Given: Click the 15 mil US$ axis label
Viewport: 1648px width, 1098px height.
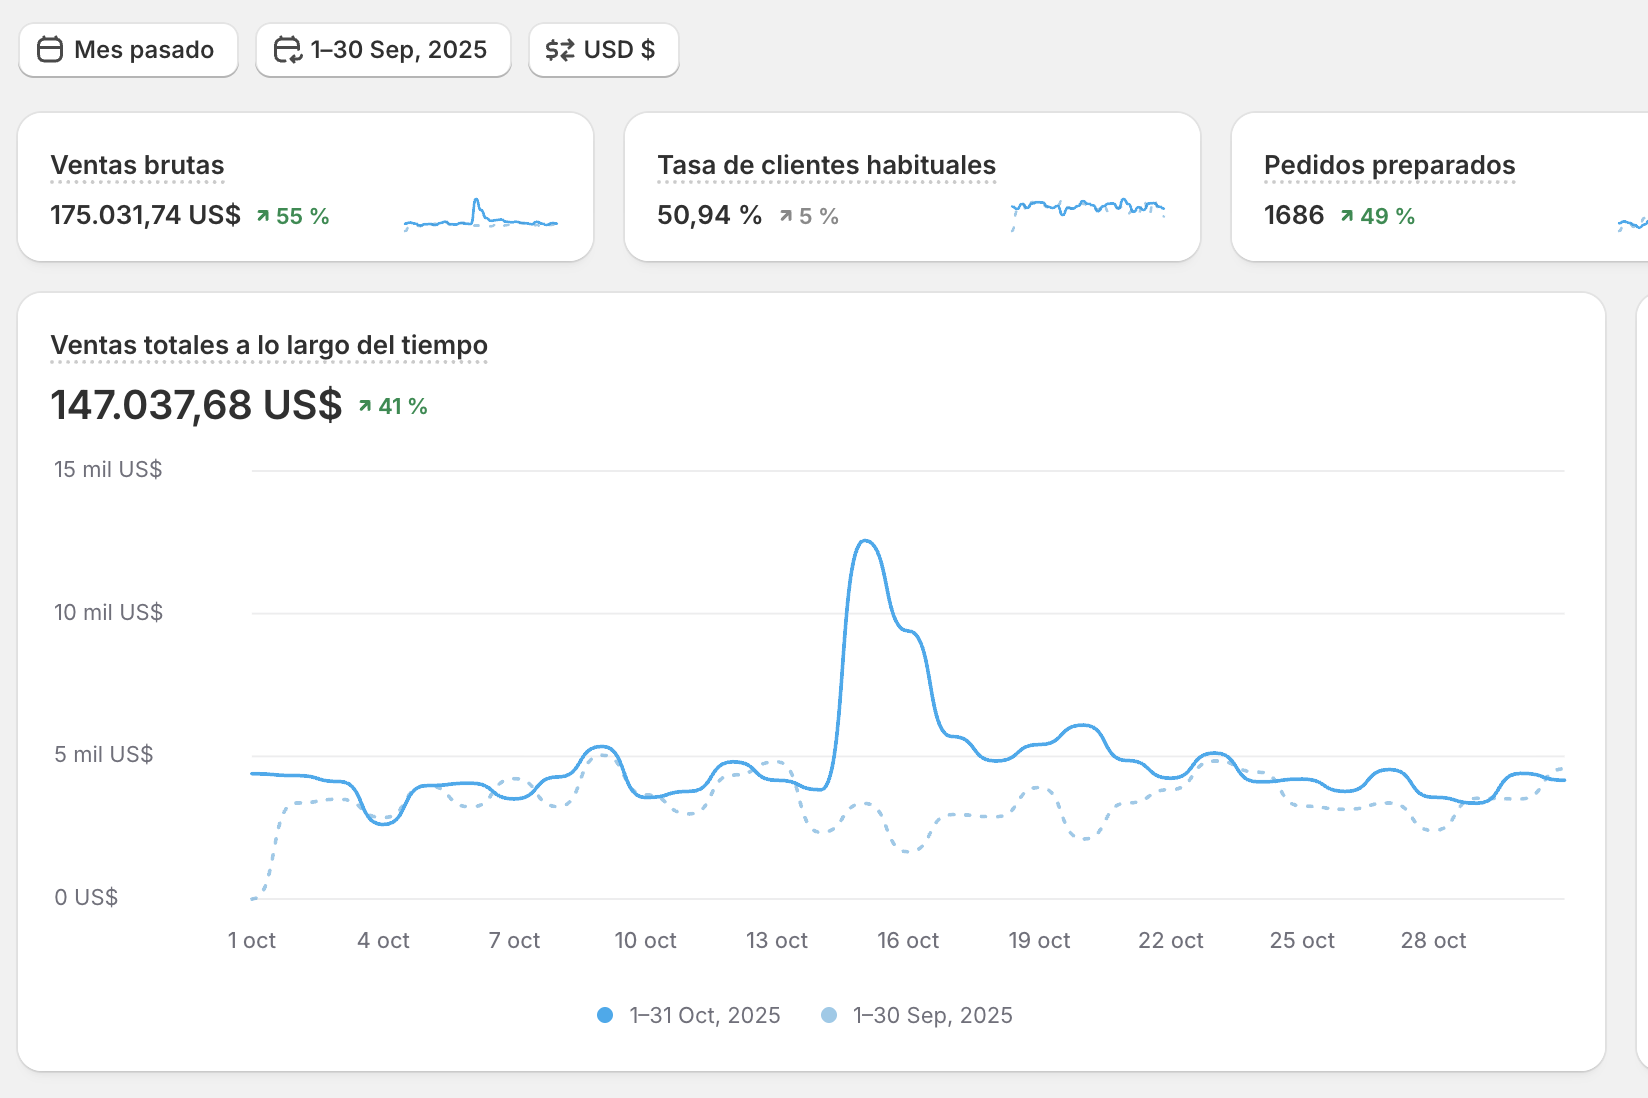Looking at the screenshot, I should tap(108, 469).
